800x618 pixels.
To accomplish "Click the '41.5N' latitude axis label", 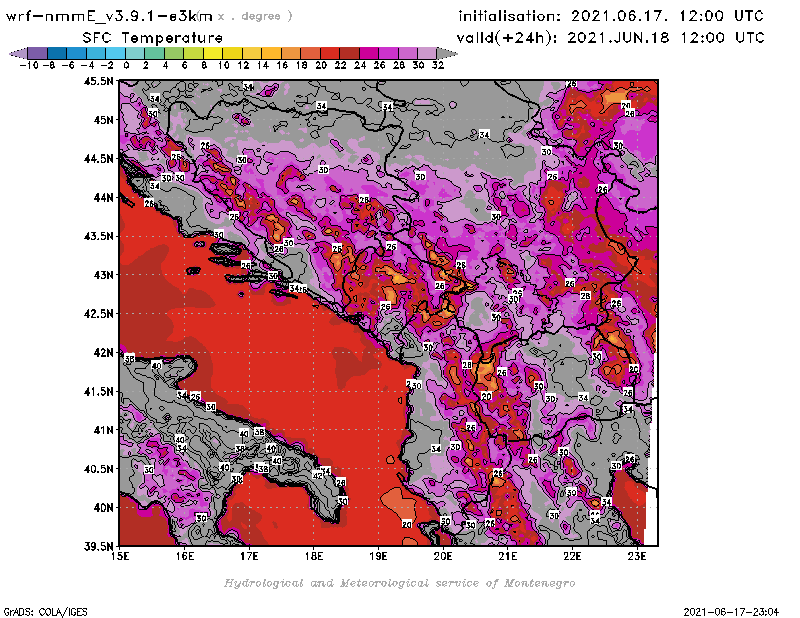I will [x=98, y=391].
